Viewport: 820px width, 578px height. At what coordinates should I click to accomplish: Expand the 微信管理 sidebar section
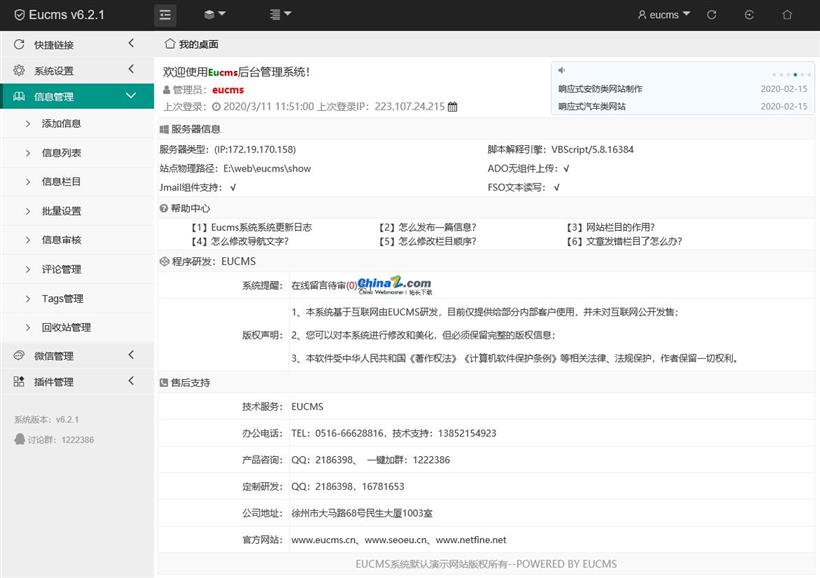click(x=131, y=355)
